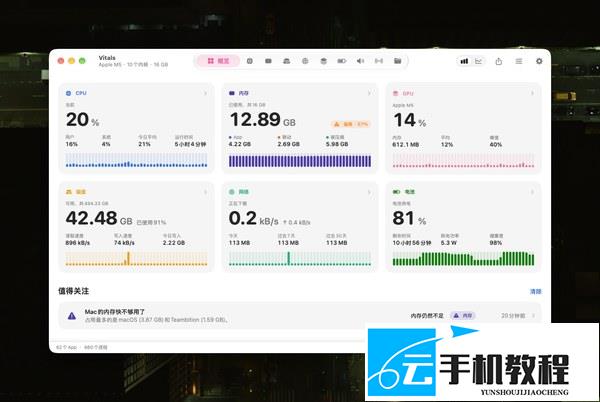Click the '5.98 GB' memory value
Screen dimensions: 600x402
337,144
